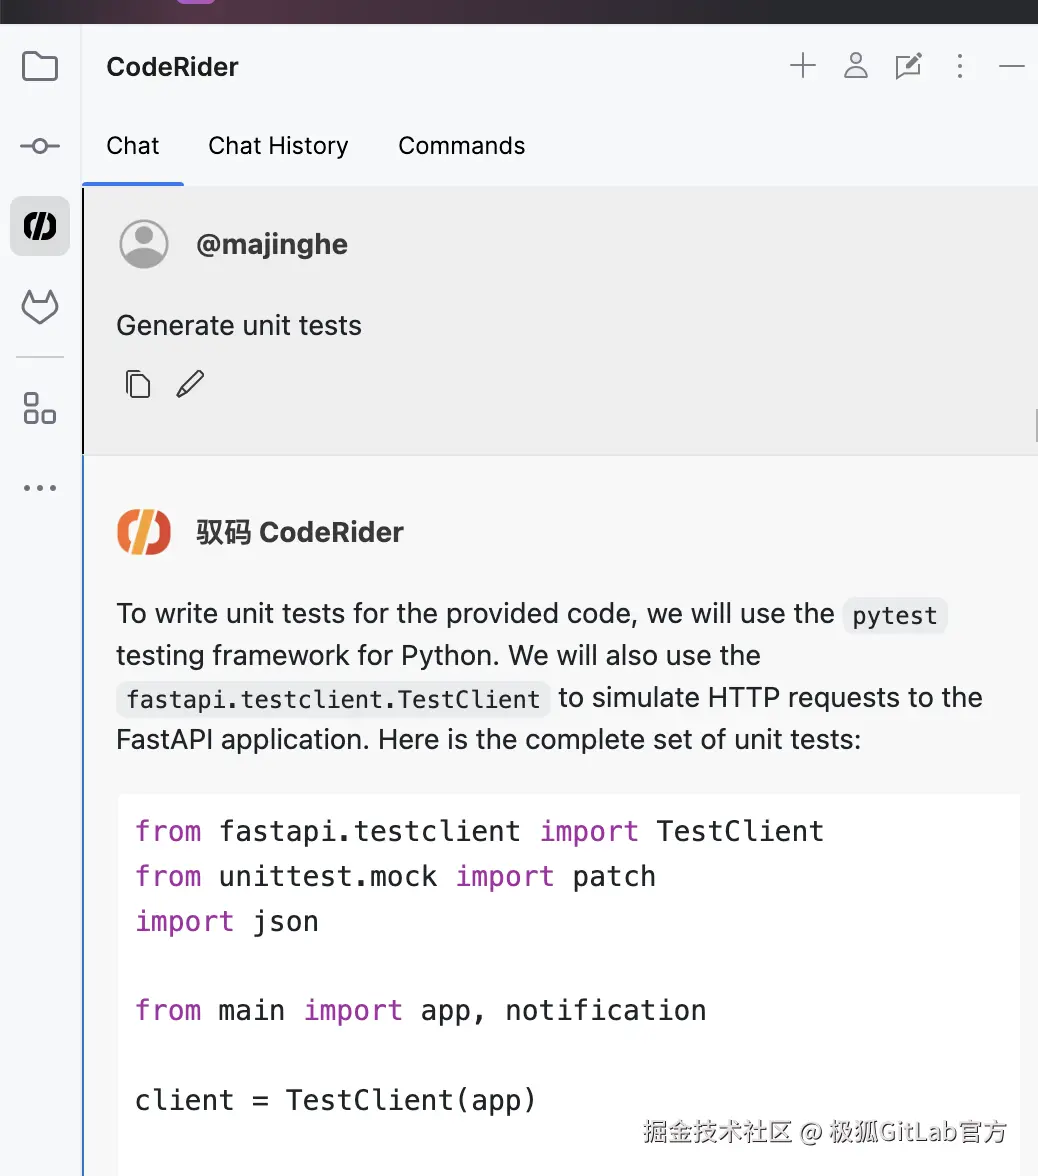Click the @majinghe user avatar
Viewport: 1038px width, 1176px height.
[144, 244]
